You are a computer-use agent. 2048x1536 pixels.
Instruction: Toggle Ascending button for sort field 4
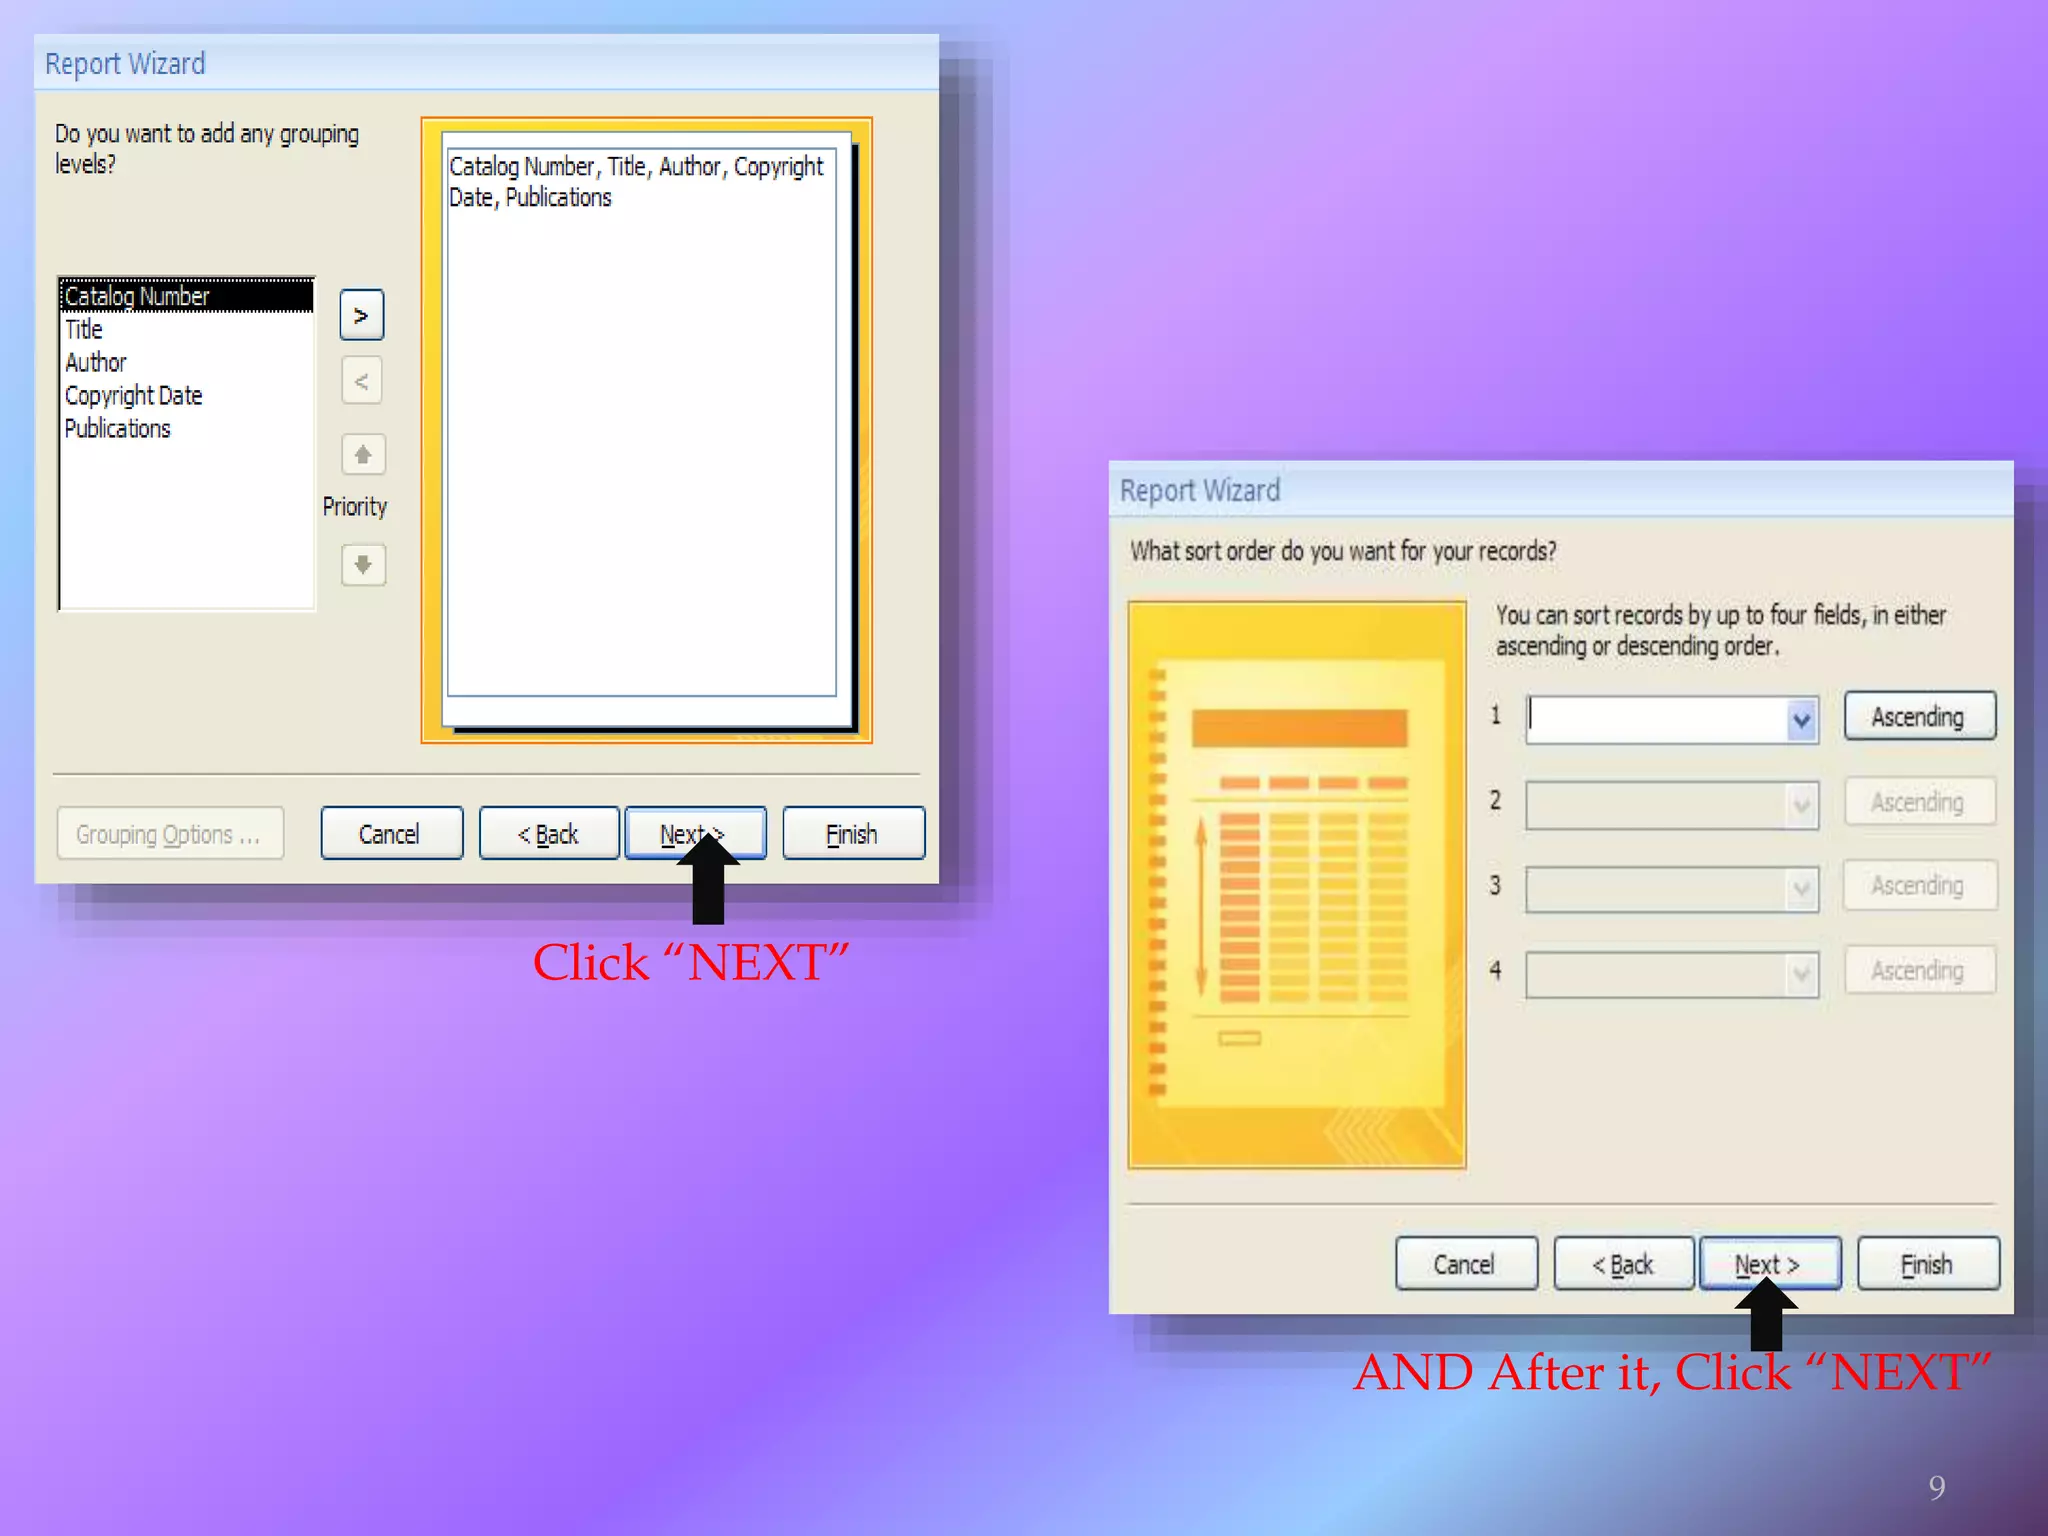(1919, 971)
